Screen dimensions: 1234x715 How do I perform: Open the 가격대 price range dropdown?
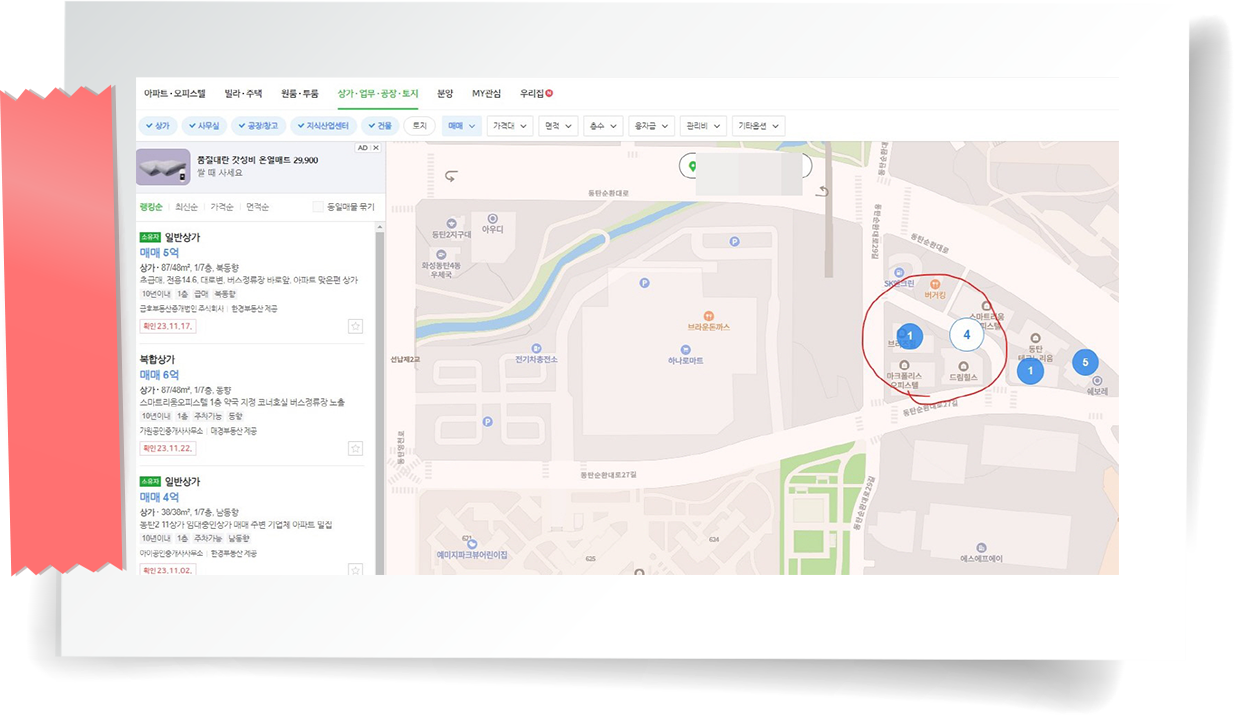click(x=510, y=126)
